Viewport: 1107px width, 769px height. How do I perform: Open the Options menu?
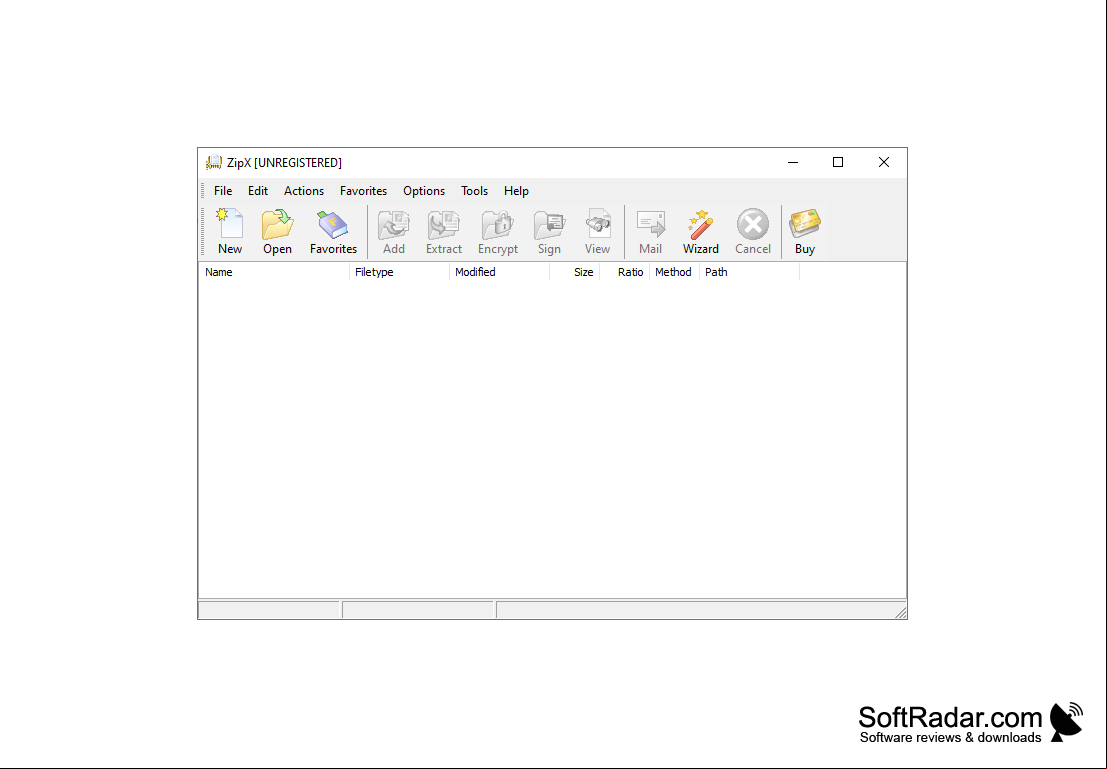(x=424, y=191)
